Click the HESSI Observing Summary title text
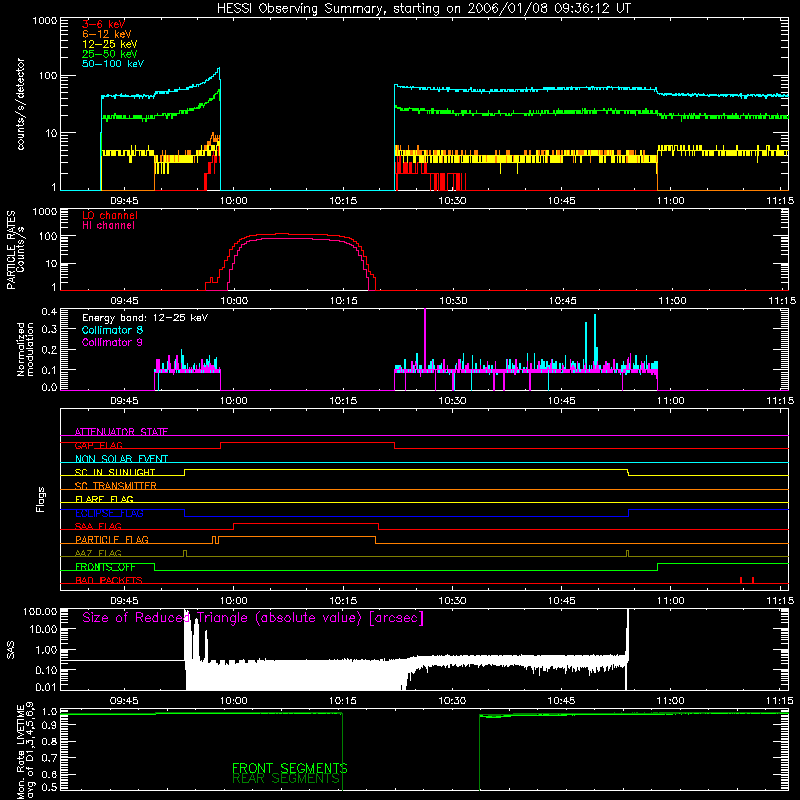The width and height of the screenshot is (800, 800). pyautogui.click(x=423, y=9)
